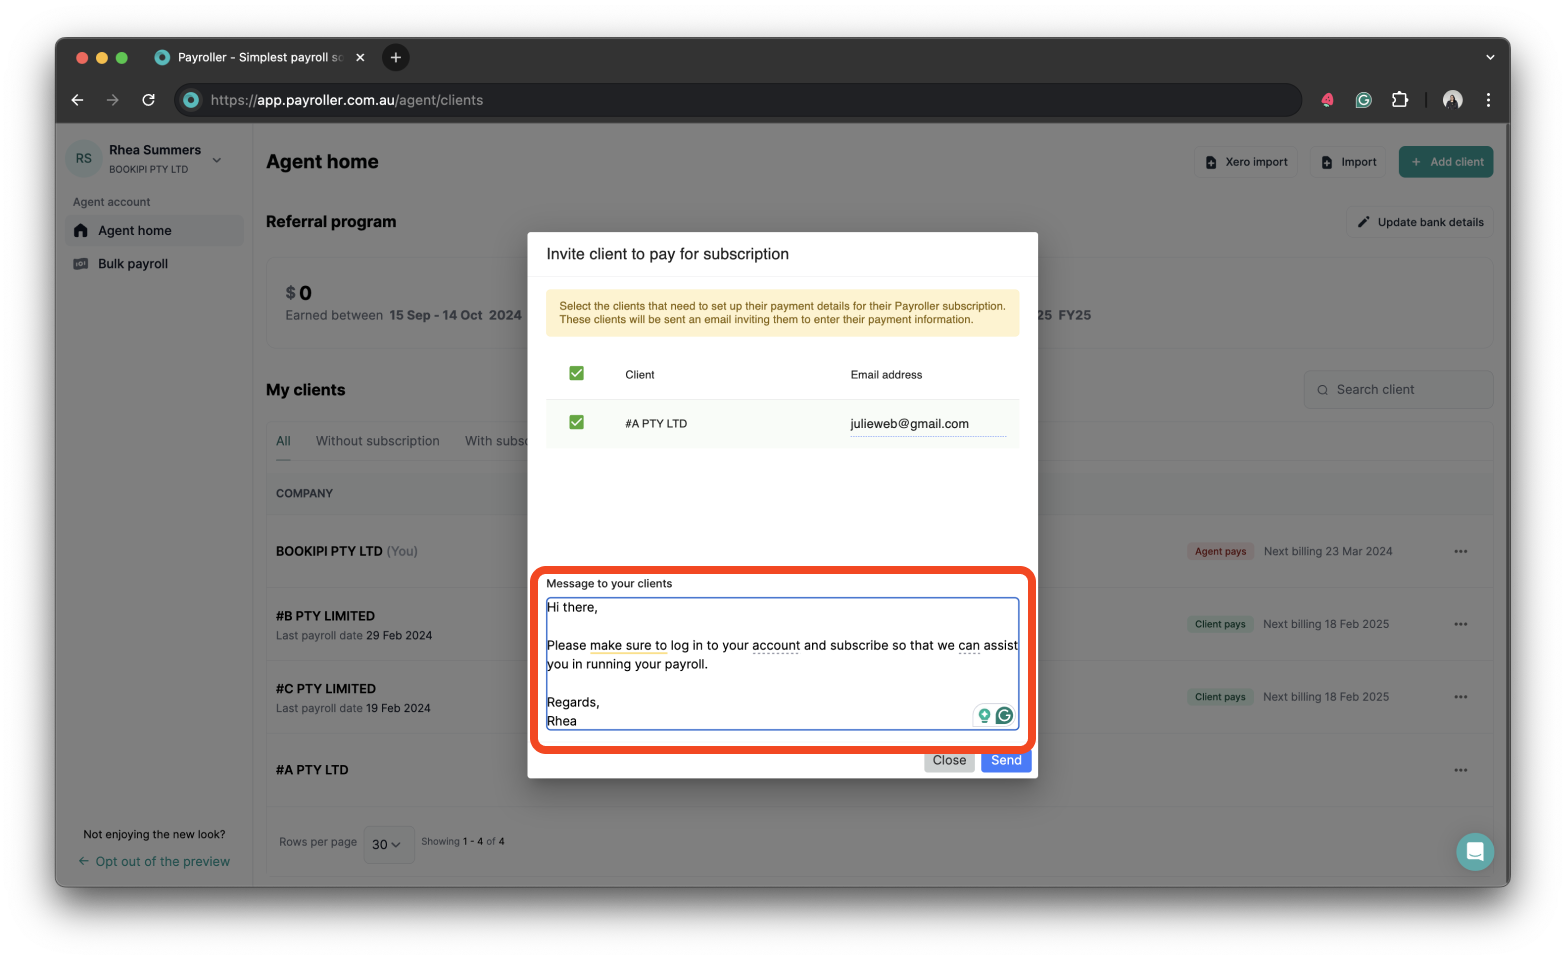1566x960 pixels.
Task: Expand the tab list chevron at top right
Action: click(1490, 57)
